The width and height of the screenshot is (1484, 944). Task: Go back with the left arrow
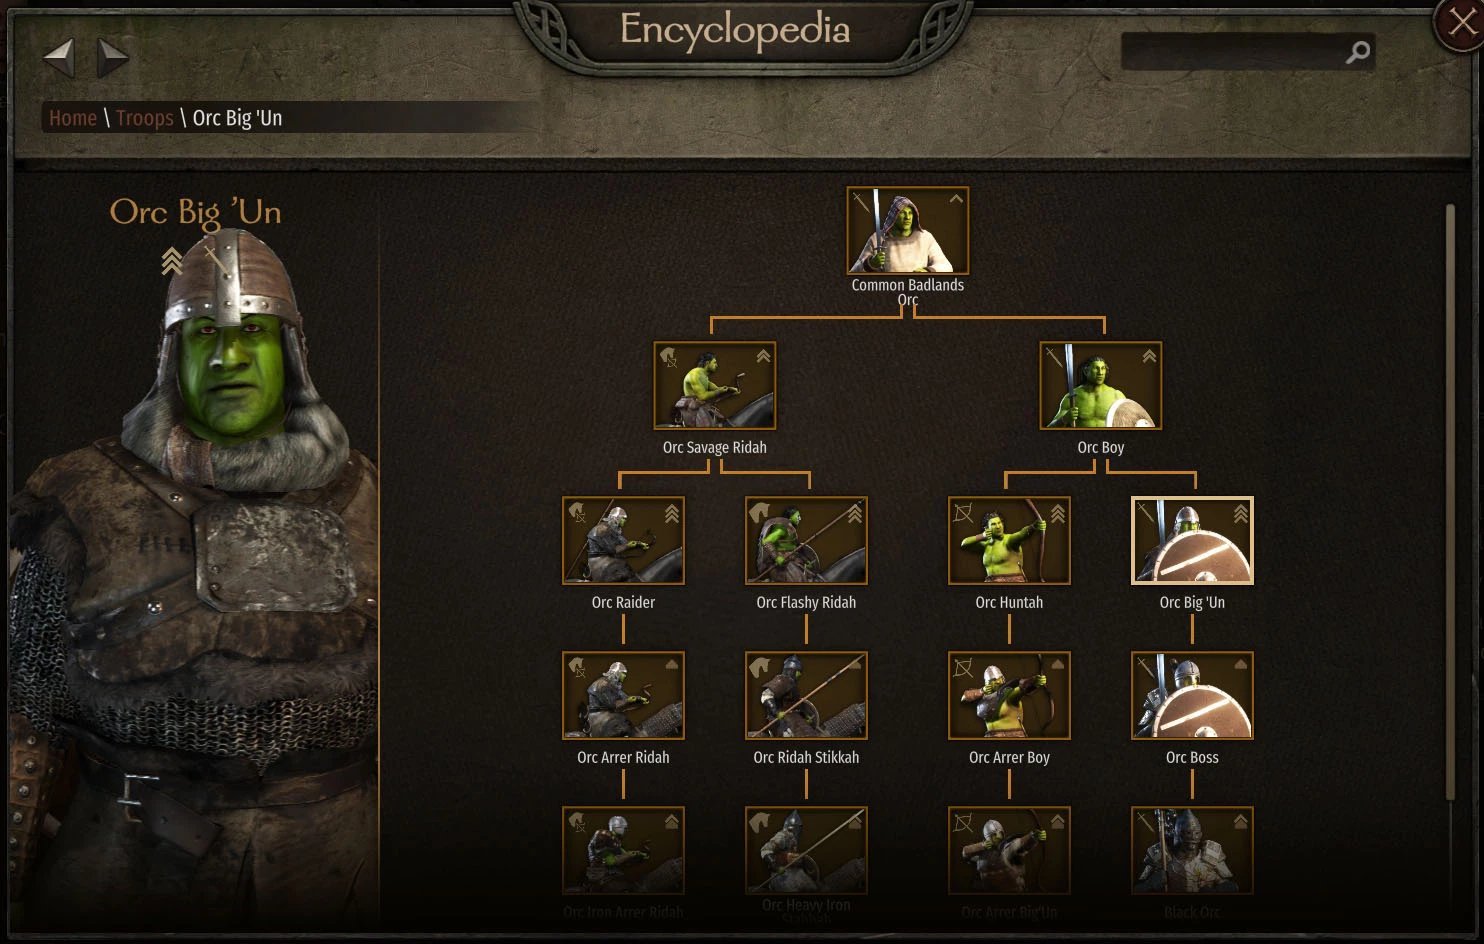[59, 57]
